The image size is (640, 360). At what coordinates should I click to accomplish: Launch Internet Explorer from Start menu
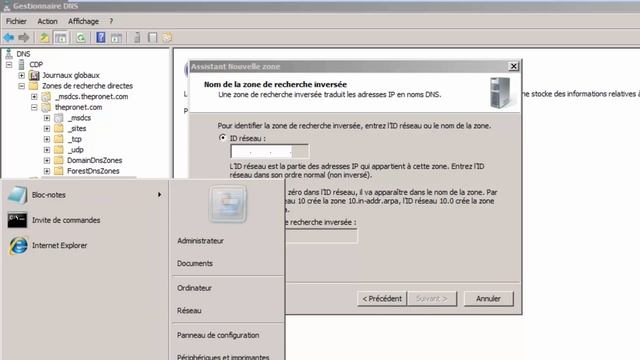[x=84, y=246]
